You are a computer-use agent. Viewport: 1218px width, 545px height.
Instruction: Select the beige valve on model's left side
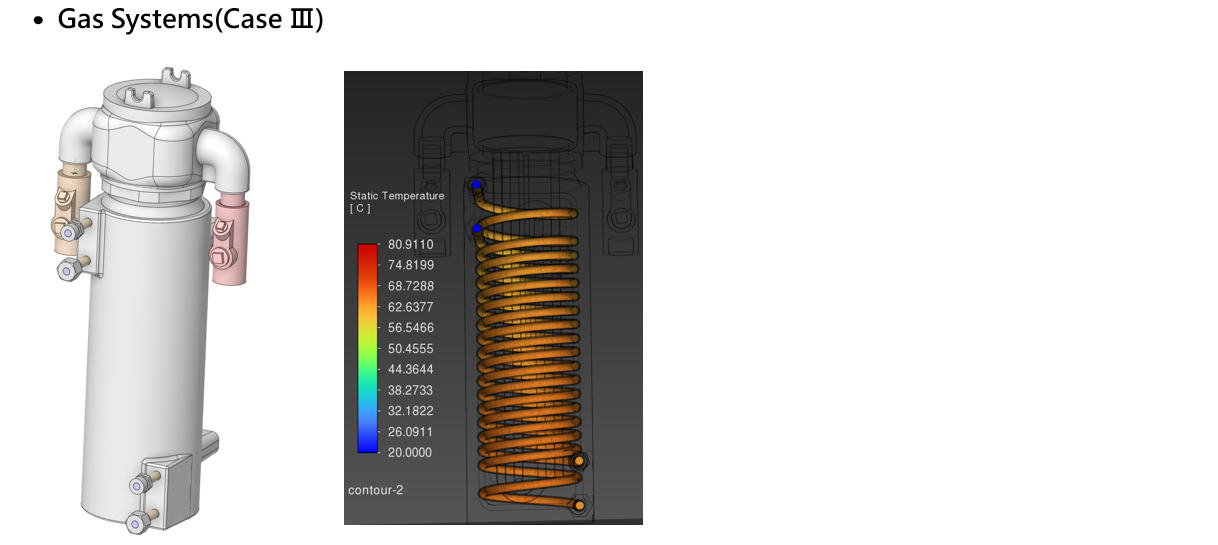(x=70, y=210)
